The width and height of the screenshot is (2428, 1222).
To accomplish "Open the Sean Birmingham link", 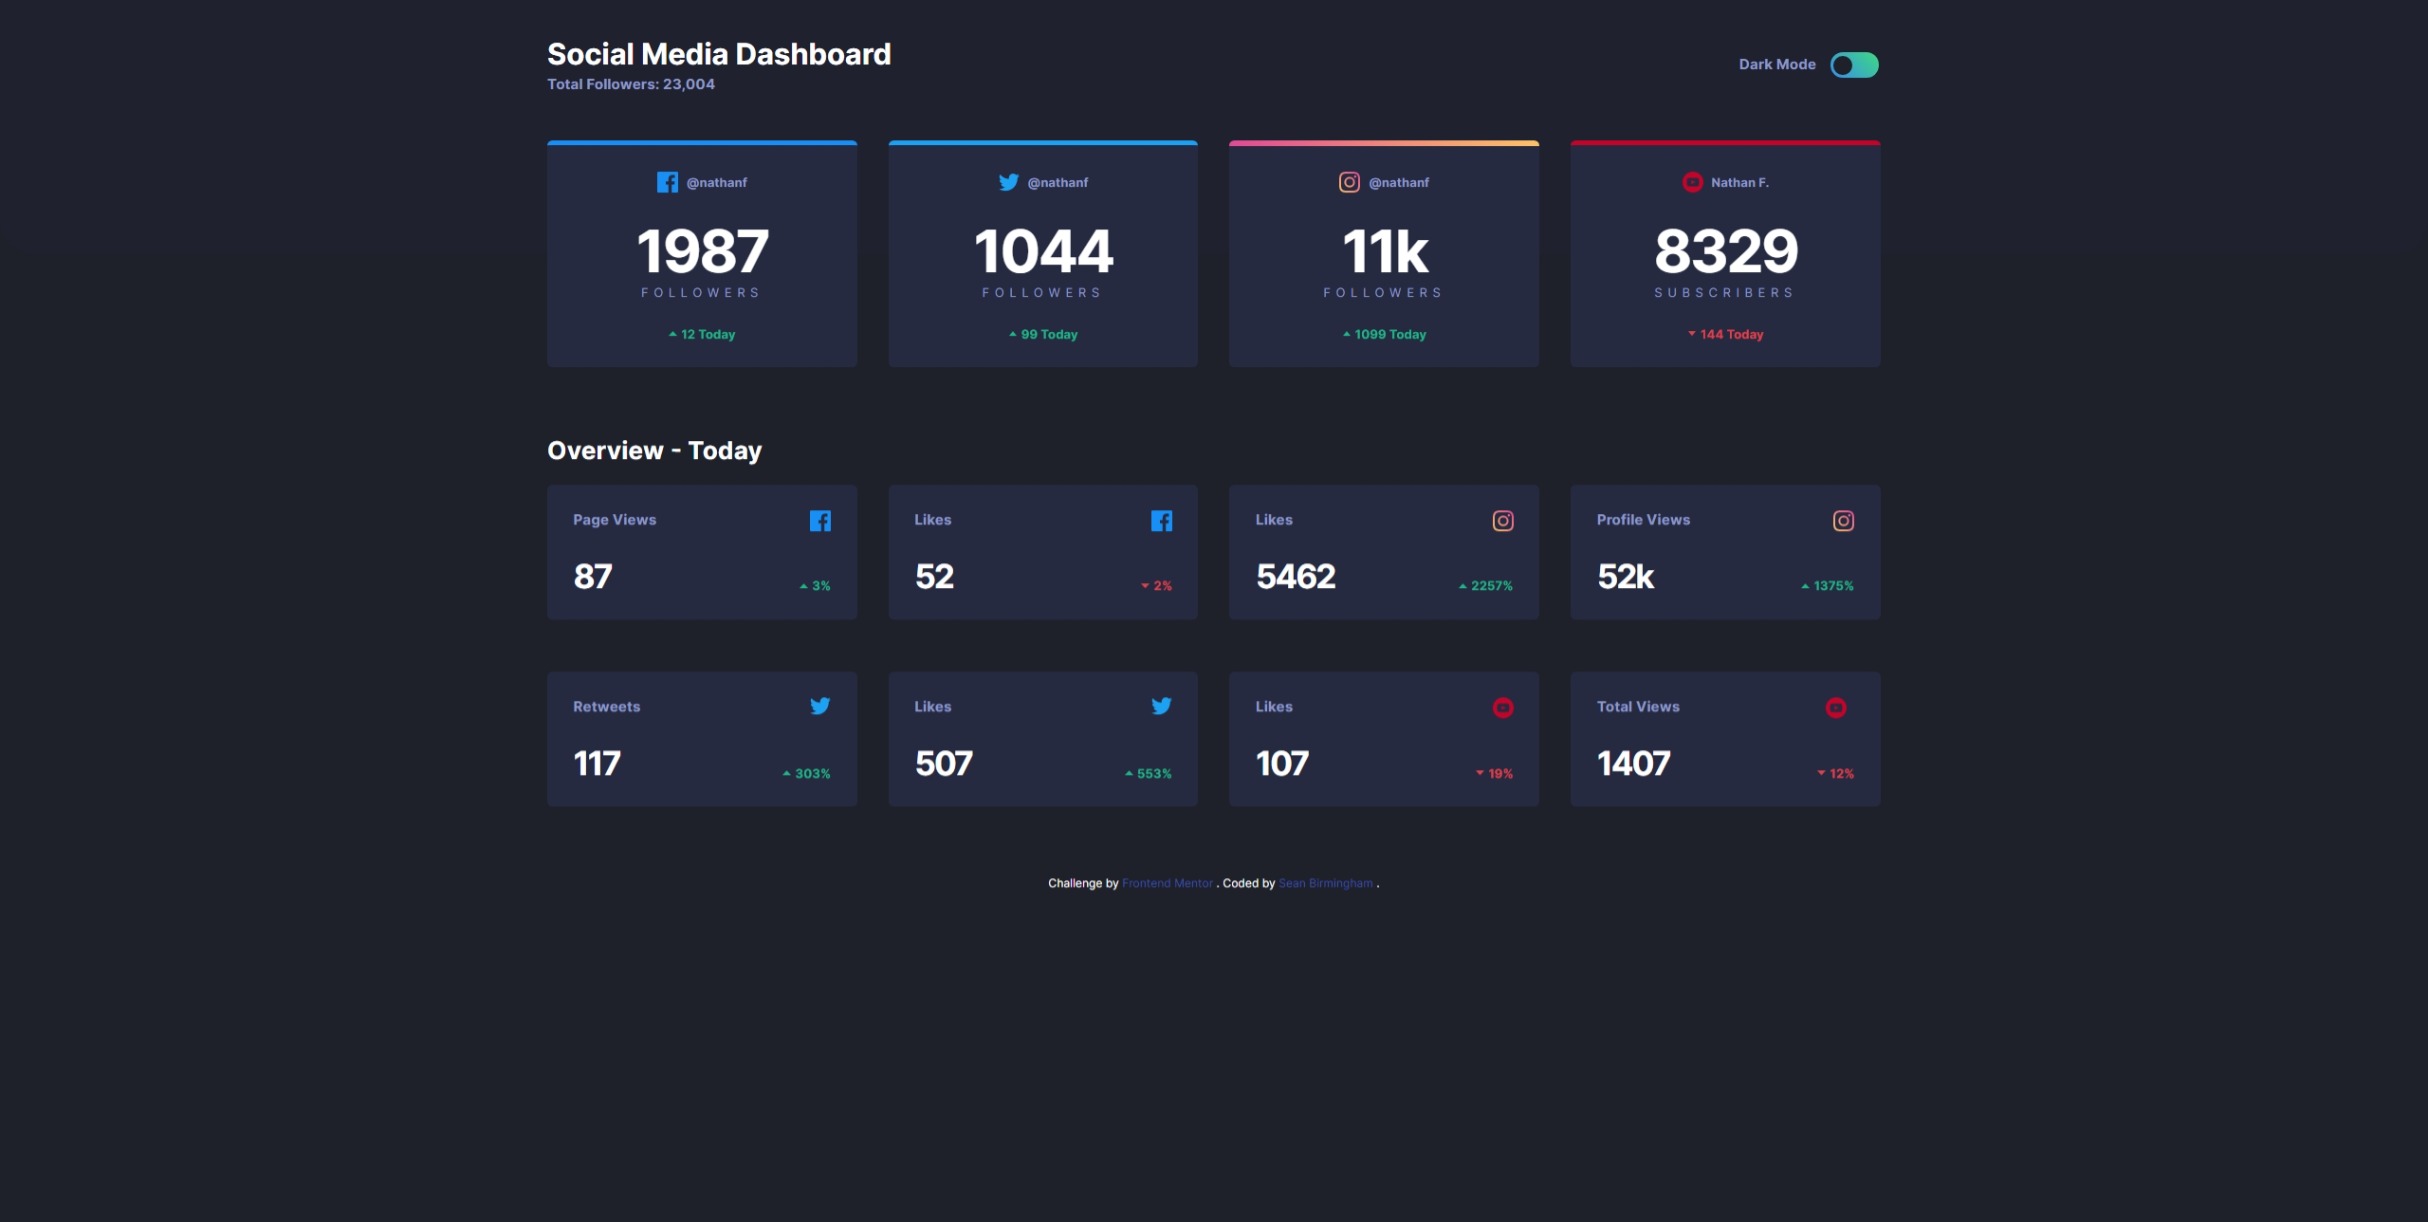I will [x=1325, y=883].
